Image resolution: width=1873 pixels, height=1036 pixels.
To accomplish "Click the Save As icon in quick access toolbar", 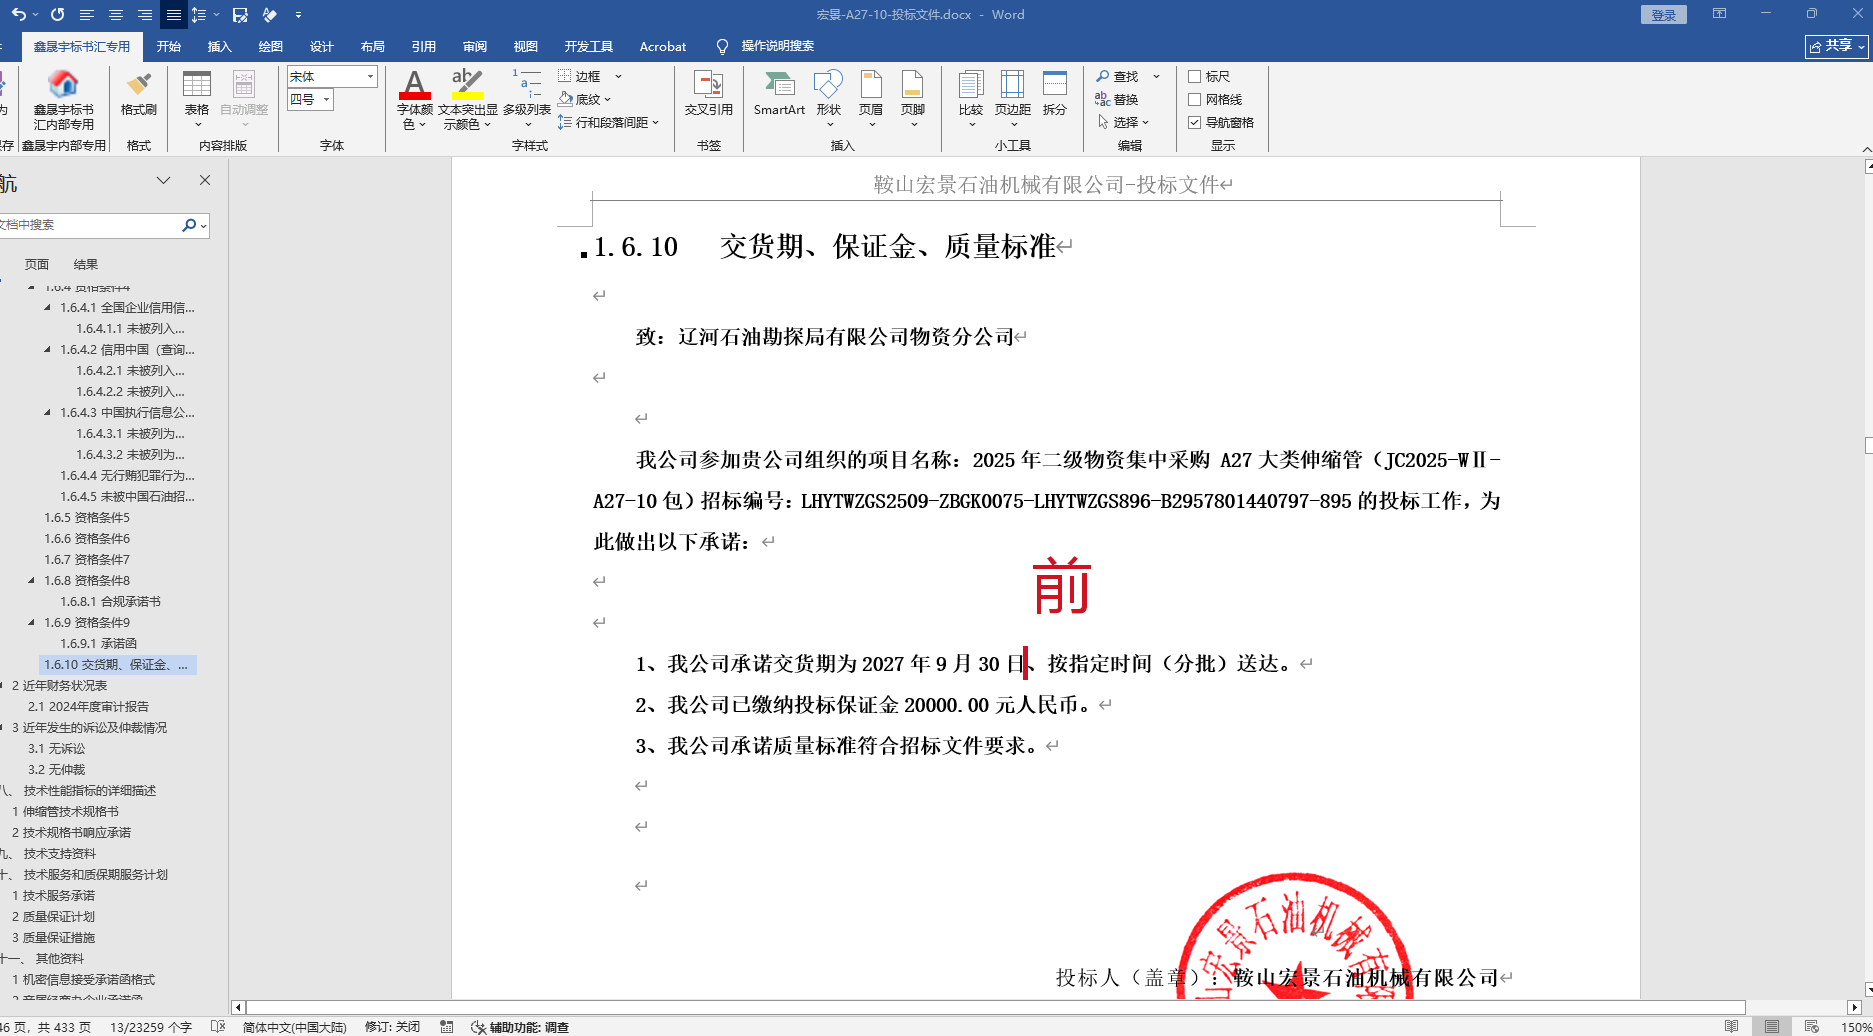I will point(240,15).
